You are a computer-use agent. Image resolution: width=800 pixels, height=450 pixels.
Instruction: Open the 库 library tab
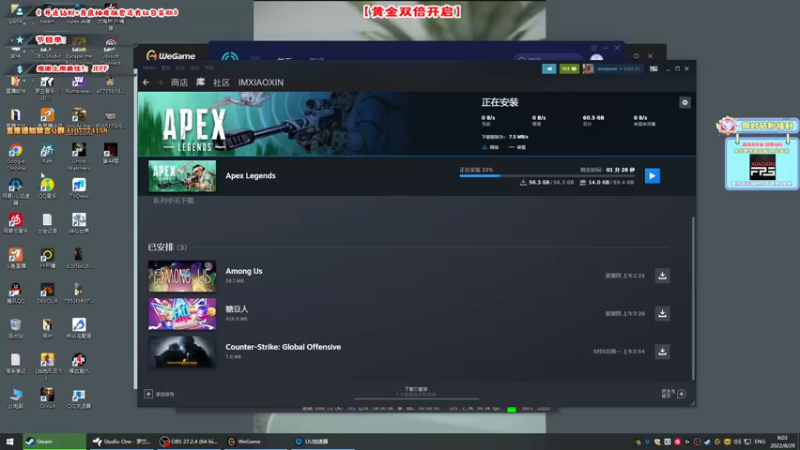coord(201,82)
